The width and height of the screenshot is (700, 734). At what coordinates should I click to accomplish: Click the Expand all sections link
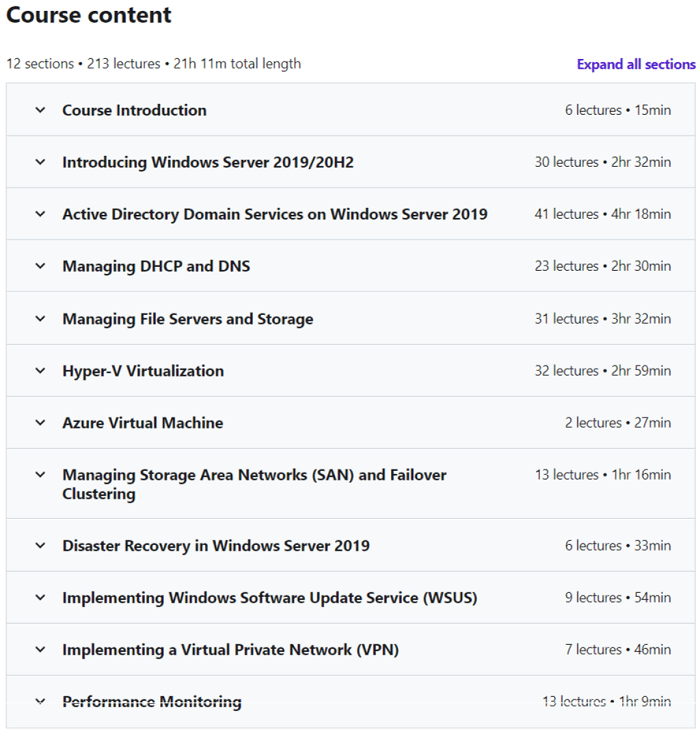point(635,64)
